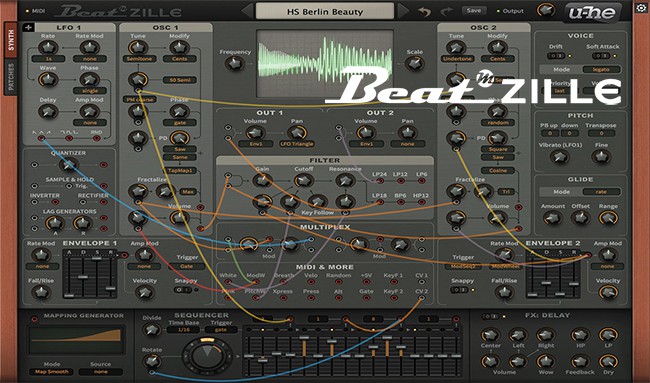
Task: Open the LFO 1 Phase 'single' selector
Action: [90, 90]
